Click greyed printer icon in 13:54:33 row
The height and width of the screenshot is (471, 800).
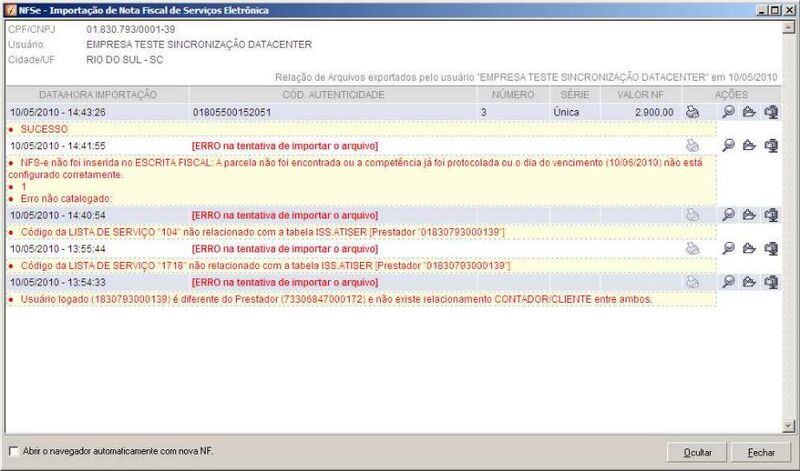tap(692, 282)
